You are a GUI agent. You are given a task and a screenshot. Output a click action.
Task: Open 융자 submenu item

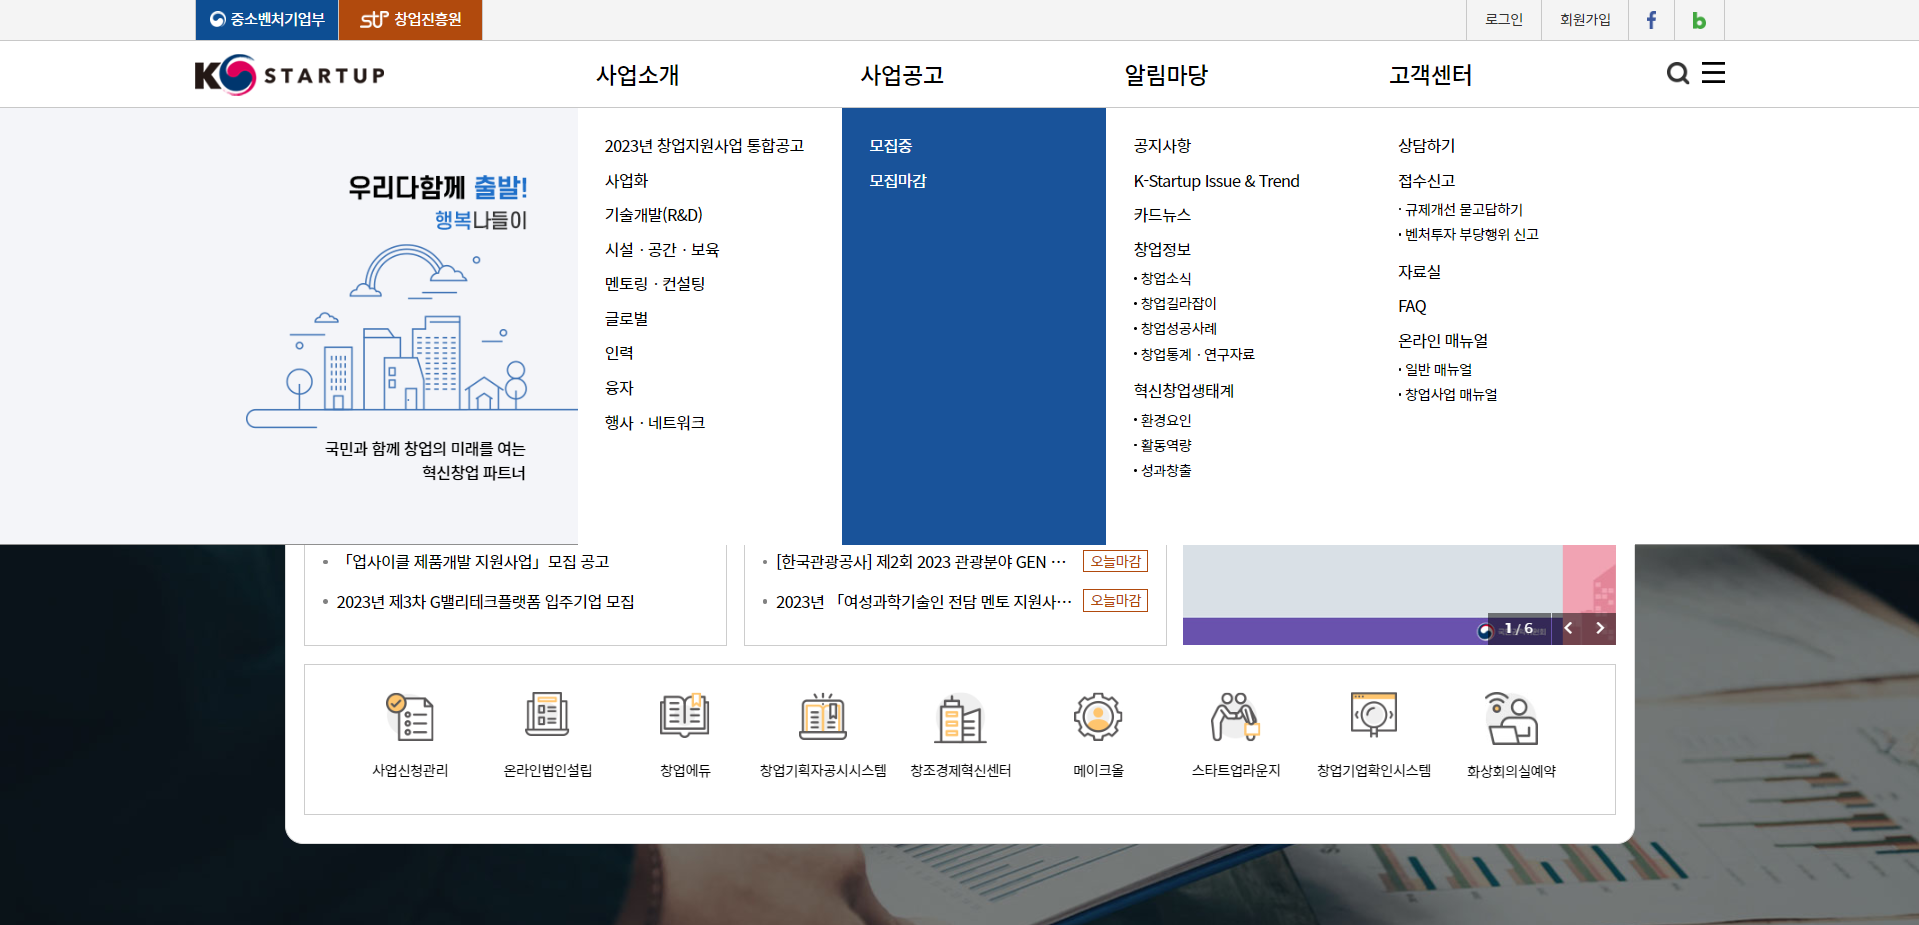point(619,388)
